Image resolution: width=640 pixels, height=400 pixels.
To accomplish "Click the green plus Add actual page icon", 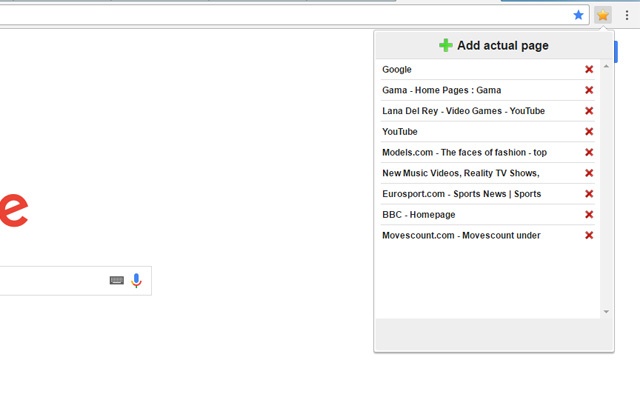I will point(445,45).
